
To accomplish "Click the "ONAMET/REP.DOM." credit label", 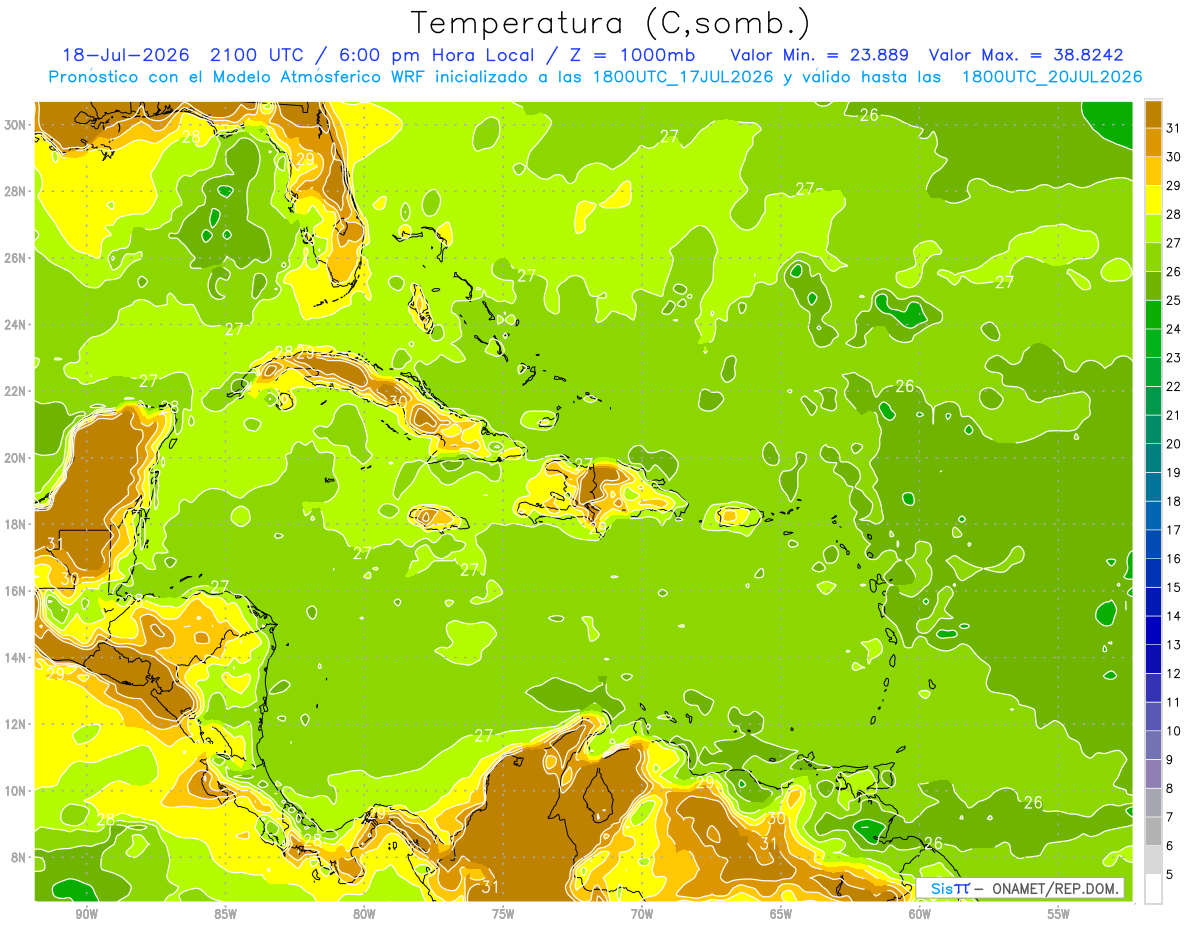I will coord(1055,888).
